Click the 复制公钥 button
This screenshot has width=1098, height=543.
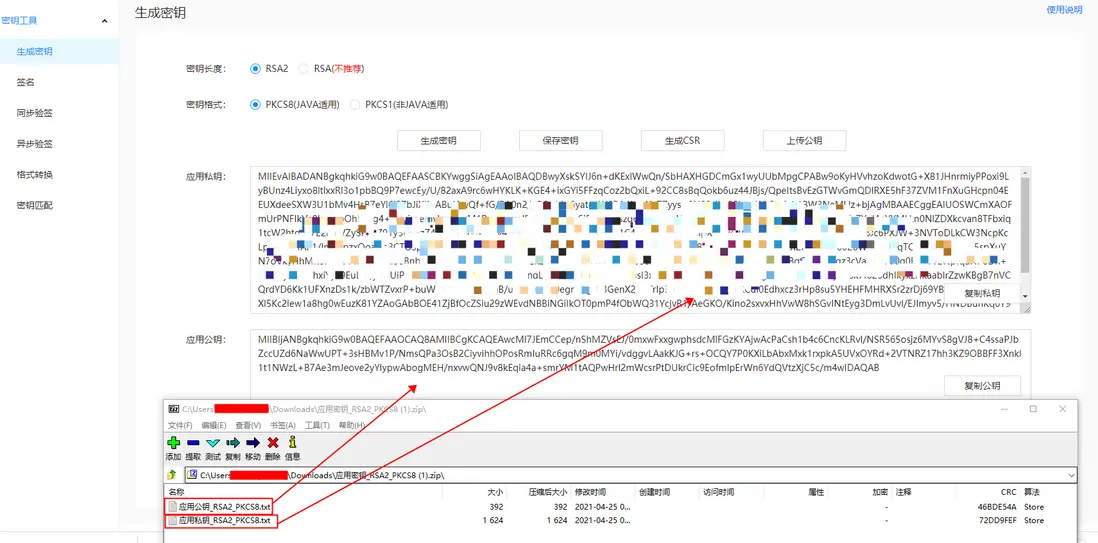pyautogui.click(x=982, y=386)
